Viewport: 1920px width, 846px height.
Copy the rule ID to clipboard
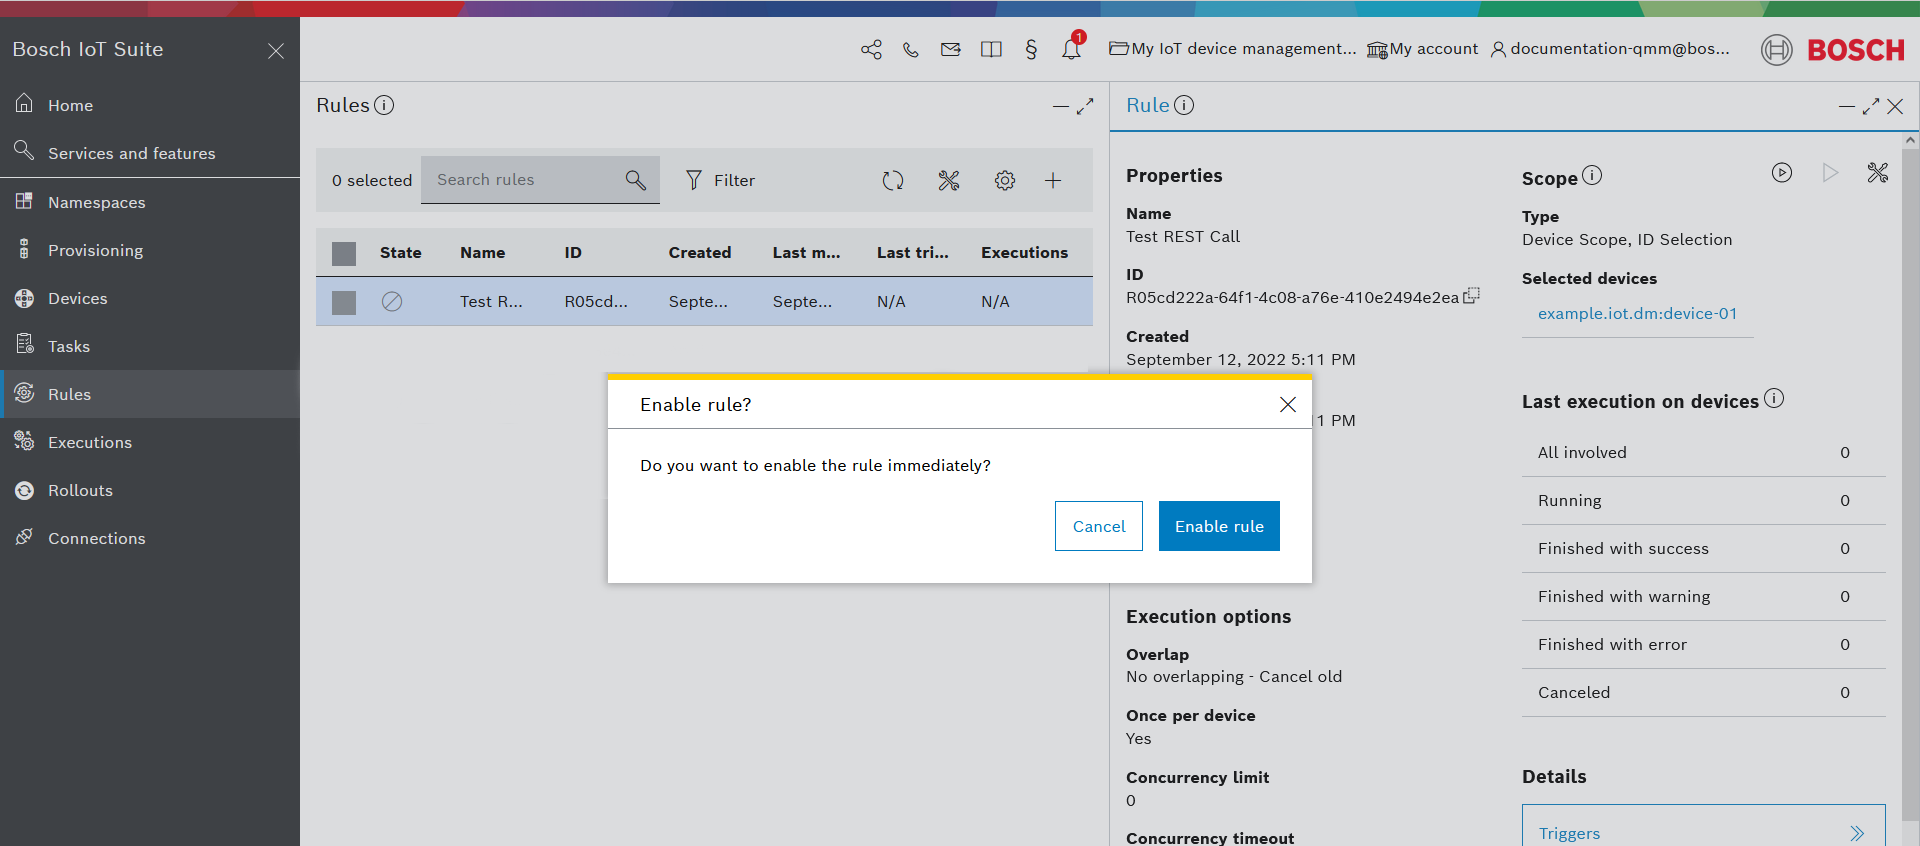[x=1471, y=296]
